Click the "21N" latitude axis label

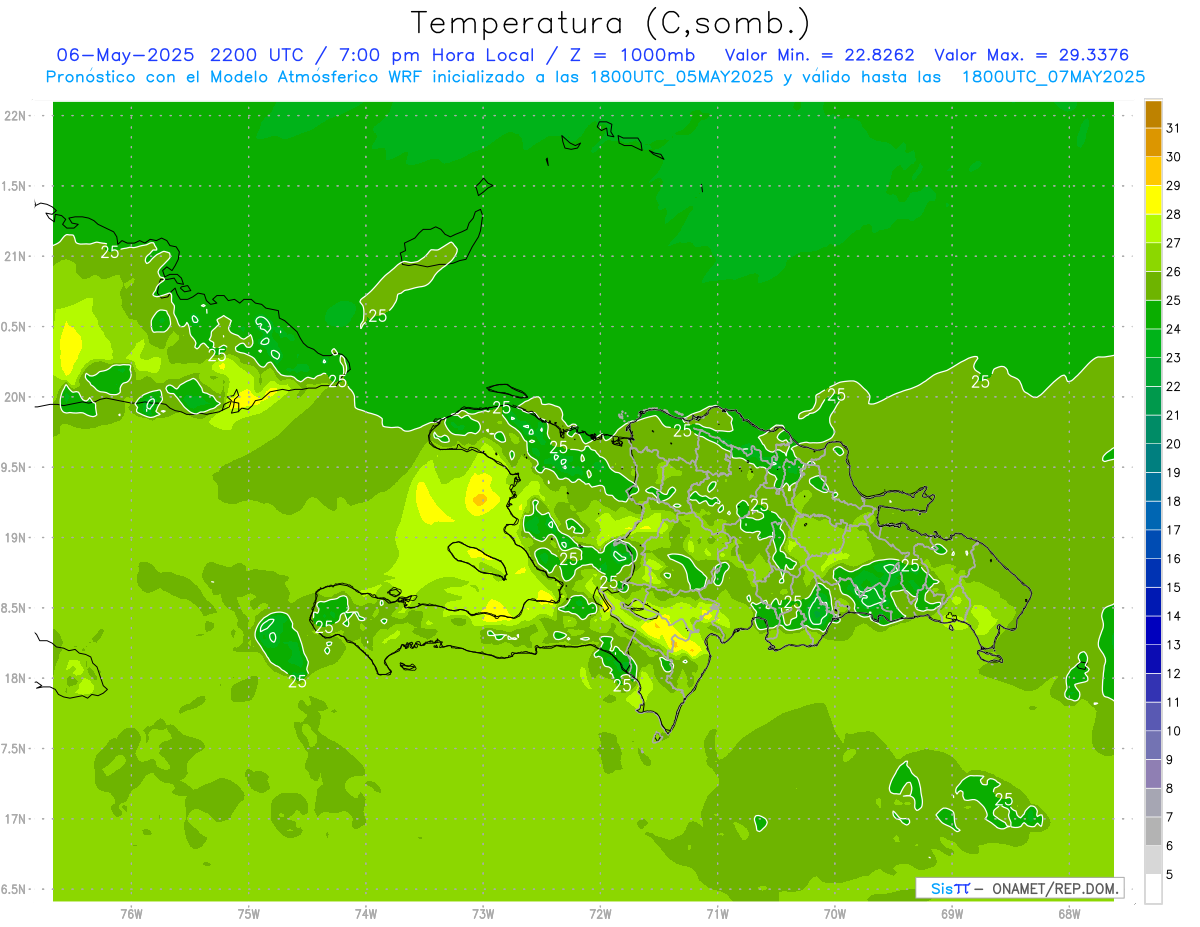(x=15, y=256)
